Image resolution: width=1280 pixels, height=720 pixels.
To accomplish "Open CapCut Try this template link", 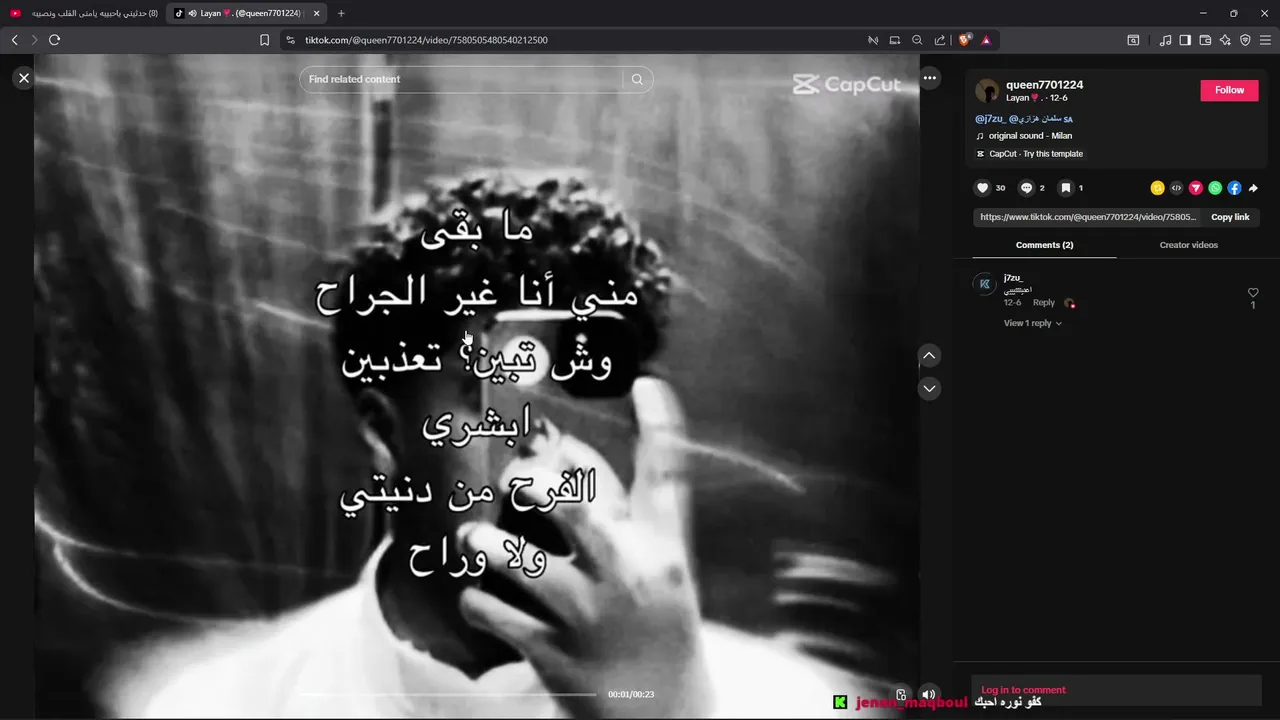I will [x=1030, y=154].
